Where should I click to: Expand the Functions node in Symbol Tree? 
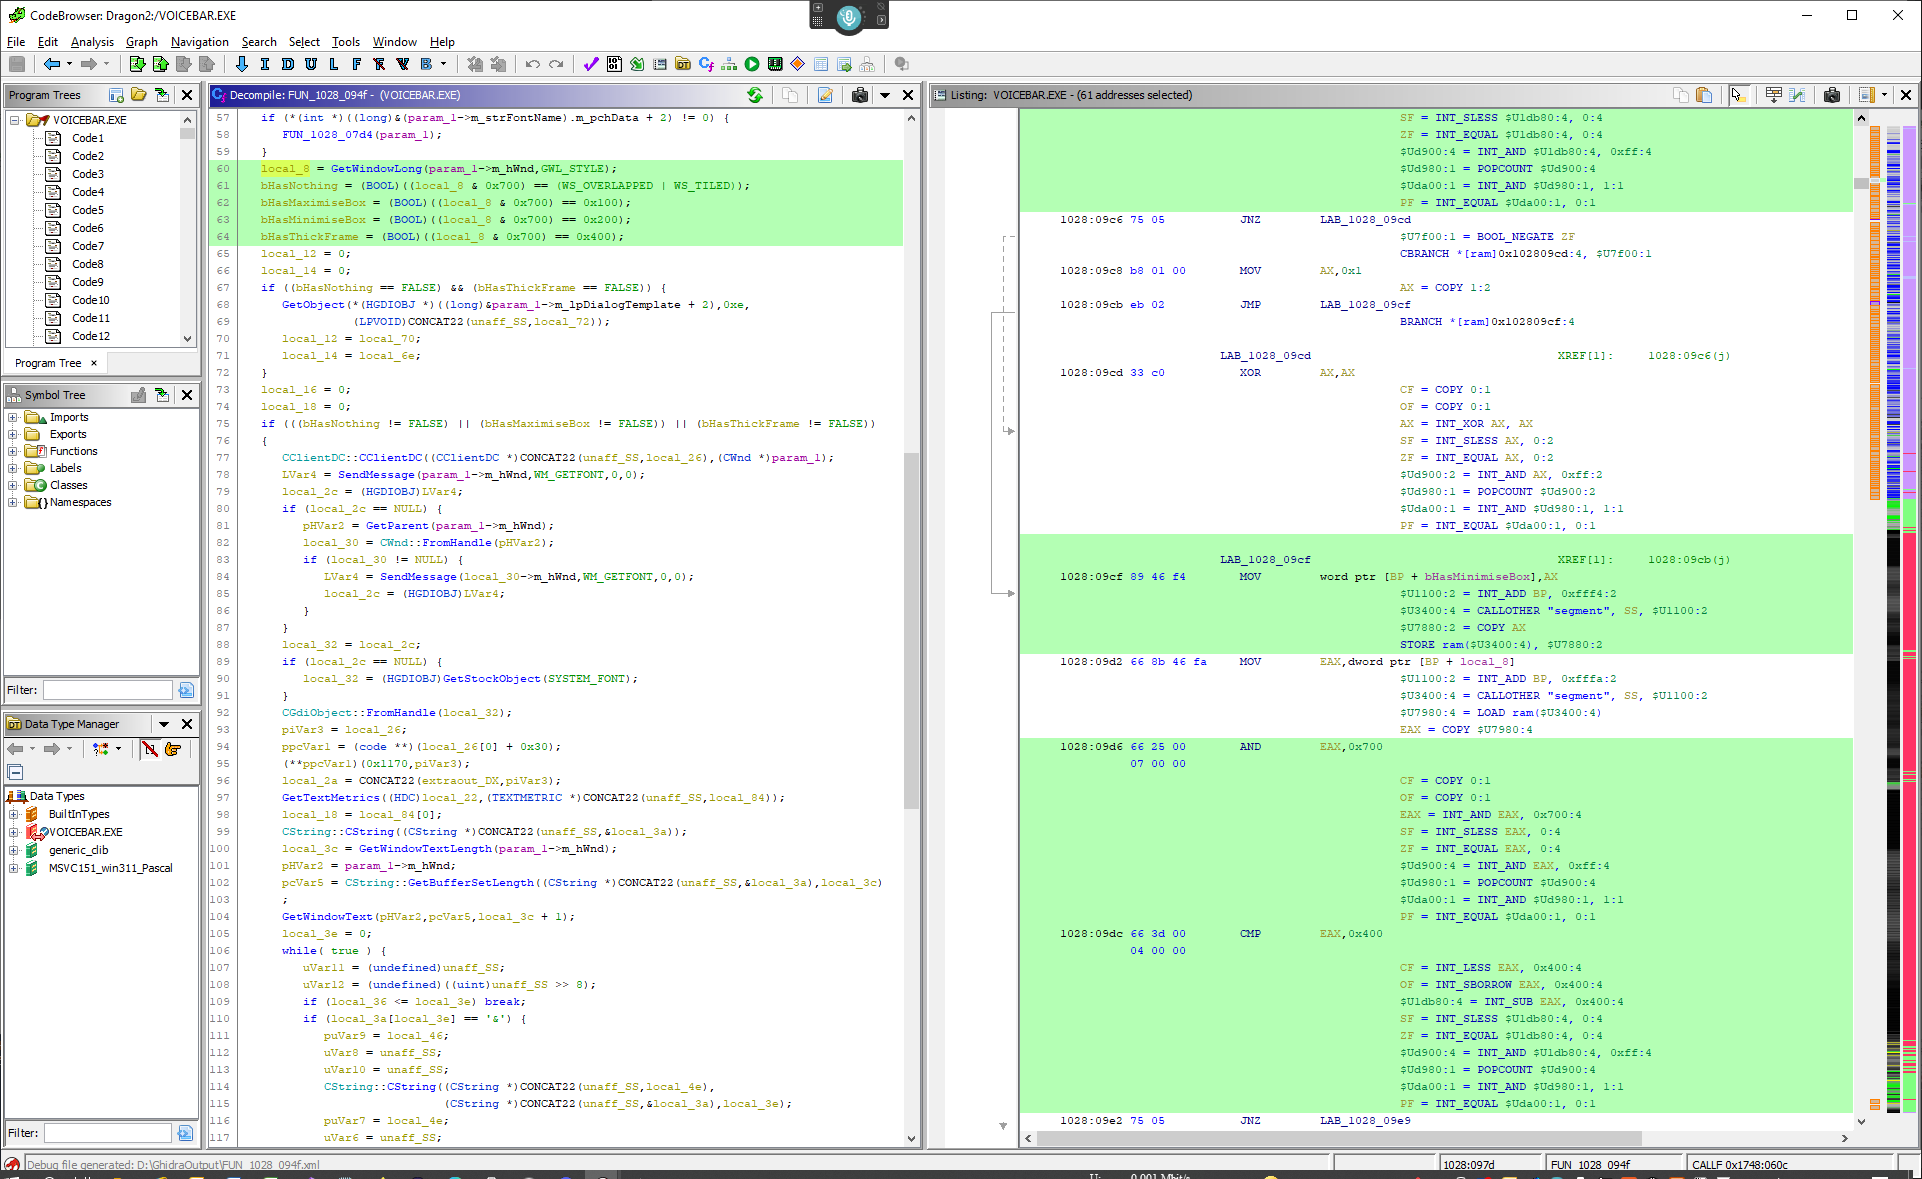click(x=13, y=451)
